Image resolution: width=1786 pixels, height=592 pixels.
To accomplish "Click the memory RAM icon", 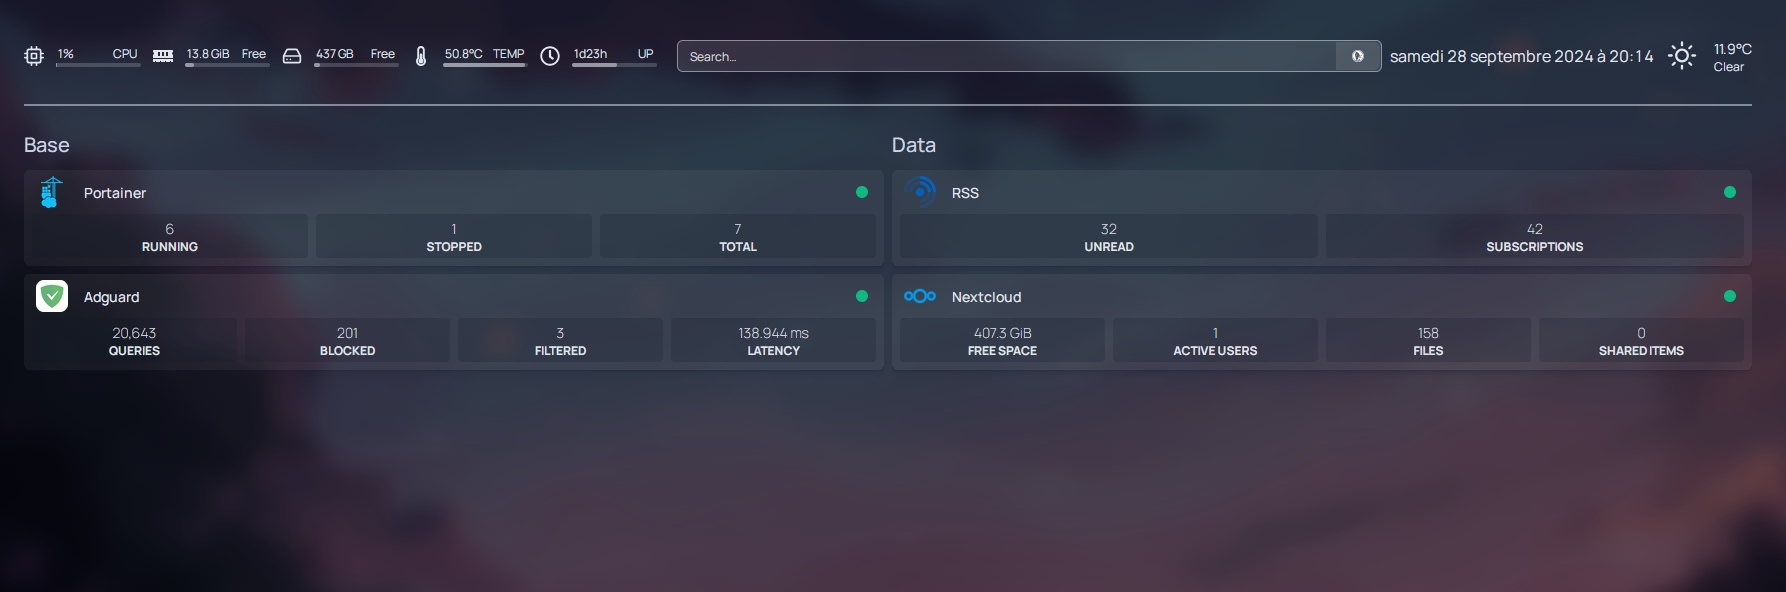I will click(x=163, y=56).
